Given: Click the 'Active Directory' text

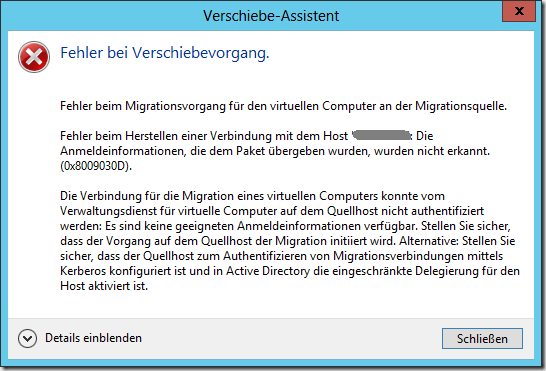Looking at the screenshot, I should pyautogui.click(x=268, y=271).
